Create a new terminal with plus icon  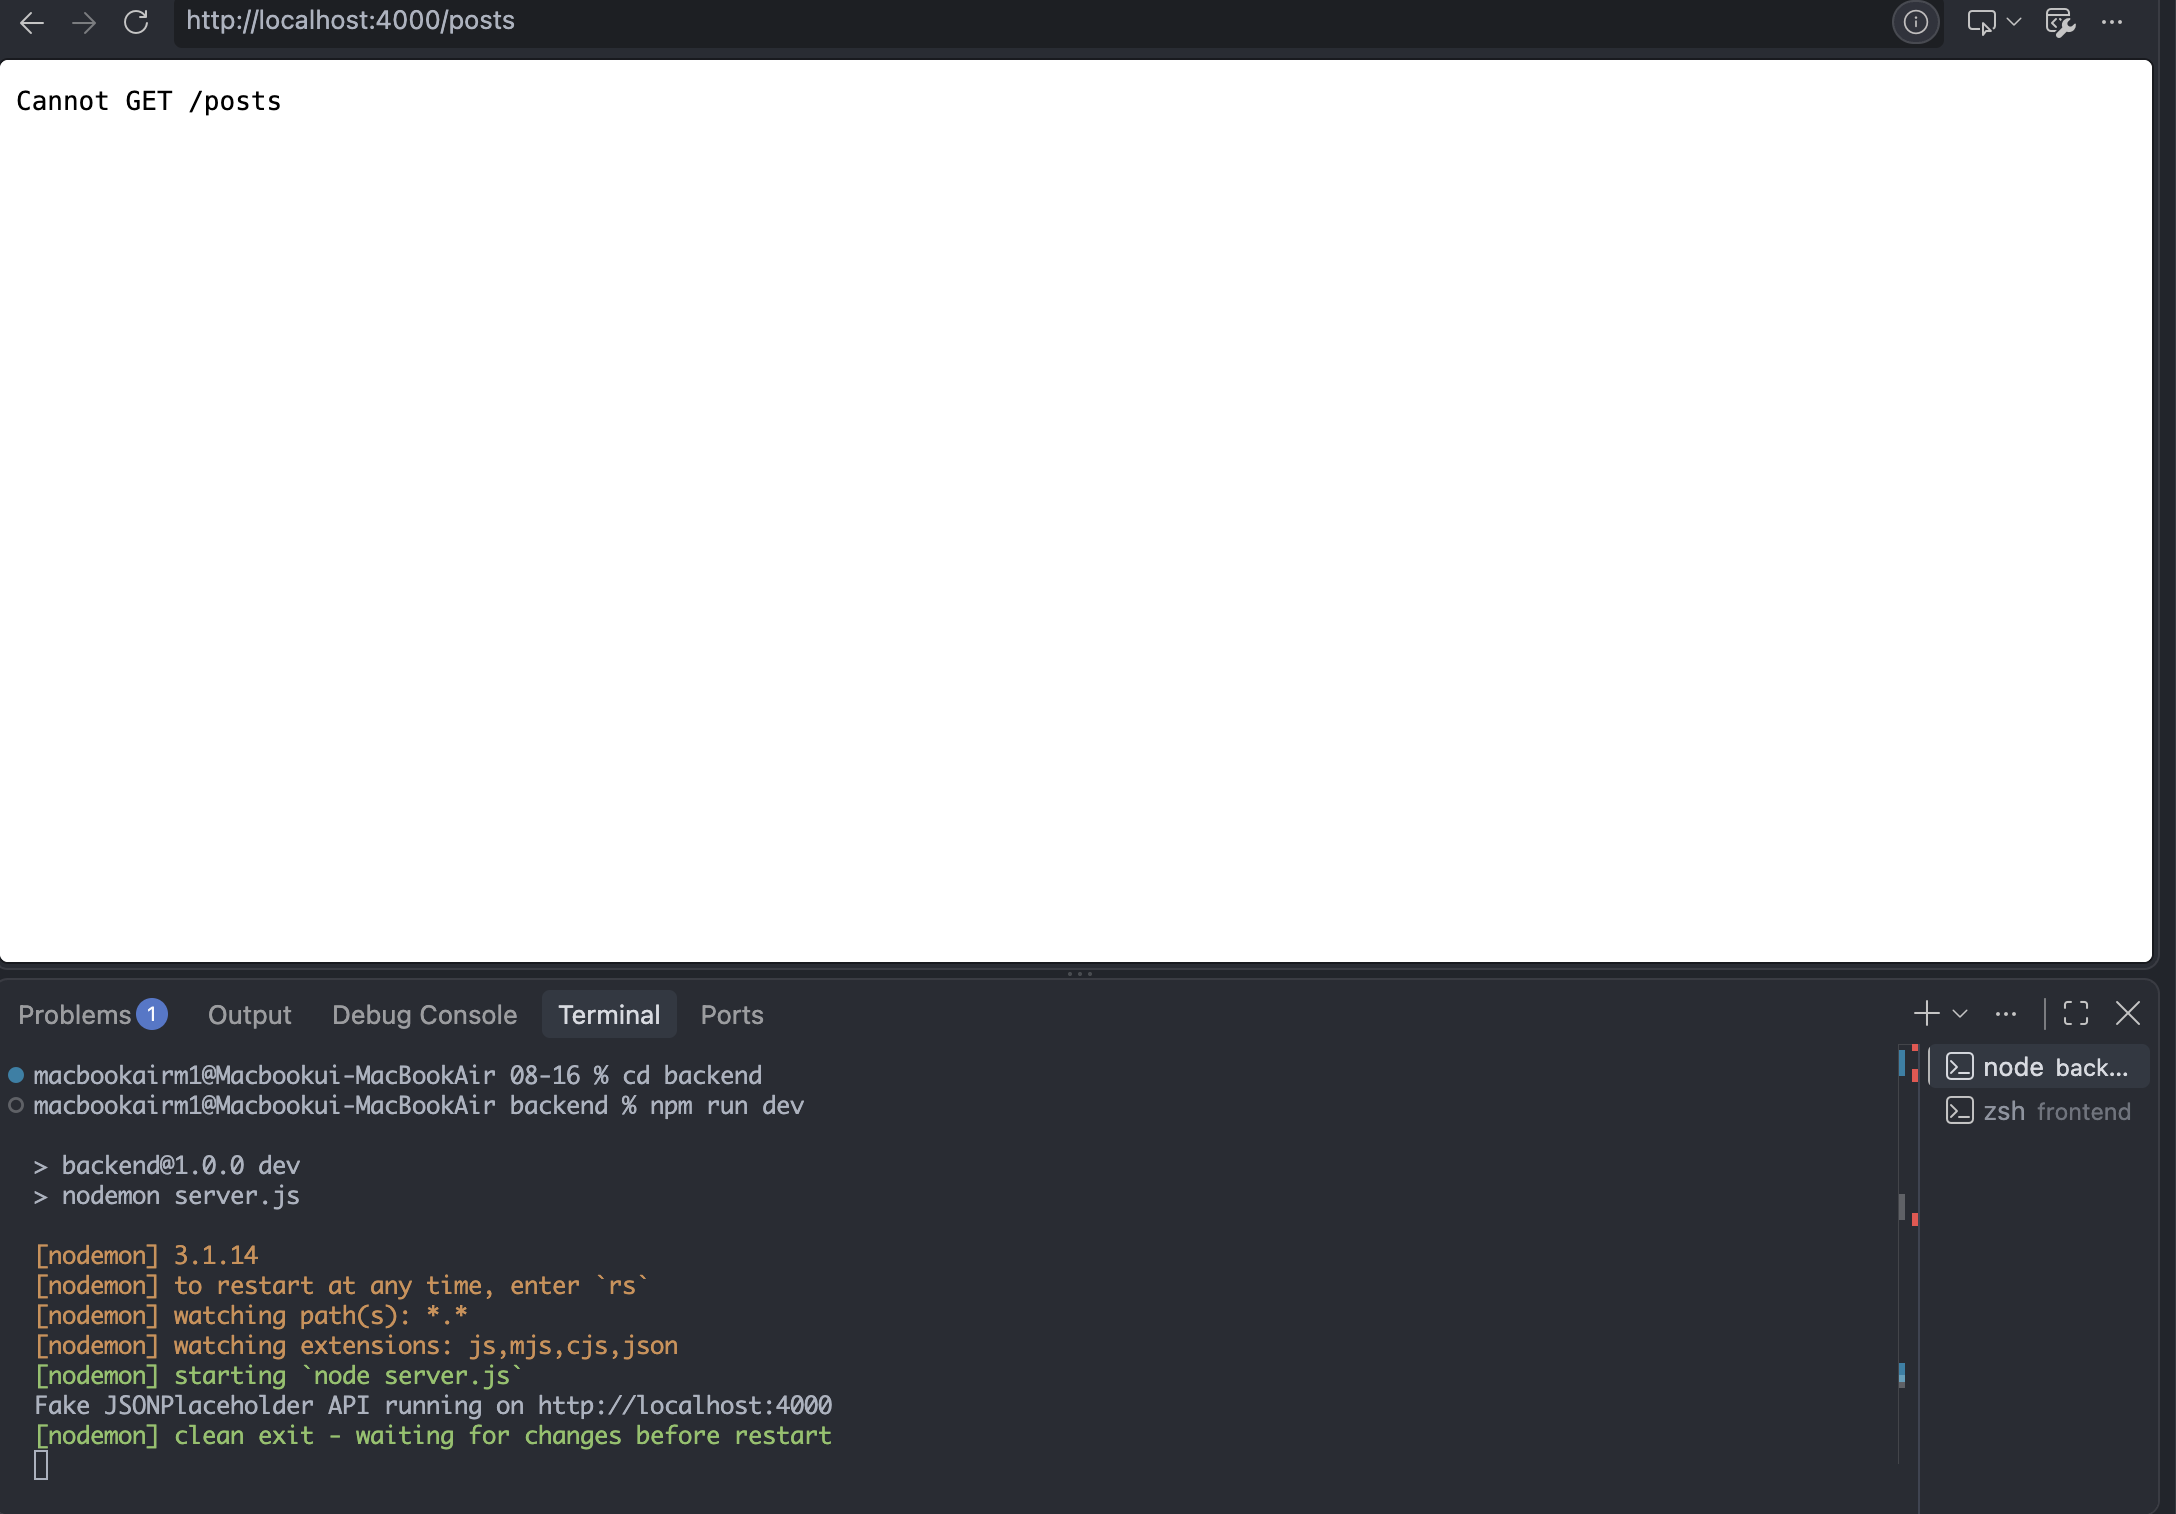(x=1925, y=1014)
